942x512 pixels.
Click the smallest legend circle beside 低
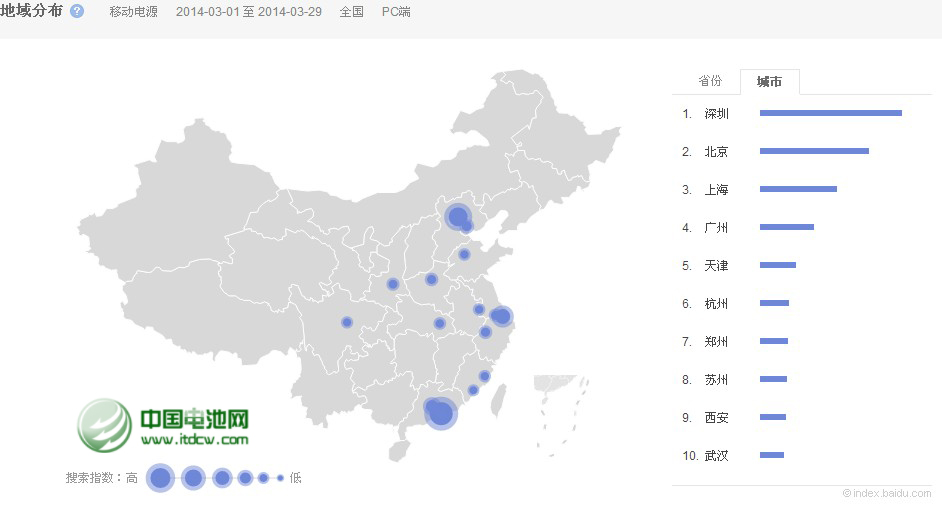point(280,478)
